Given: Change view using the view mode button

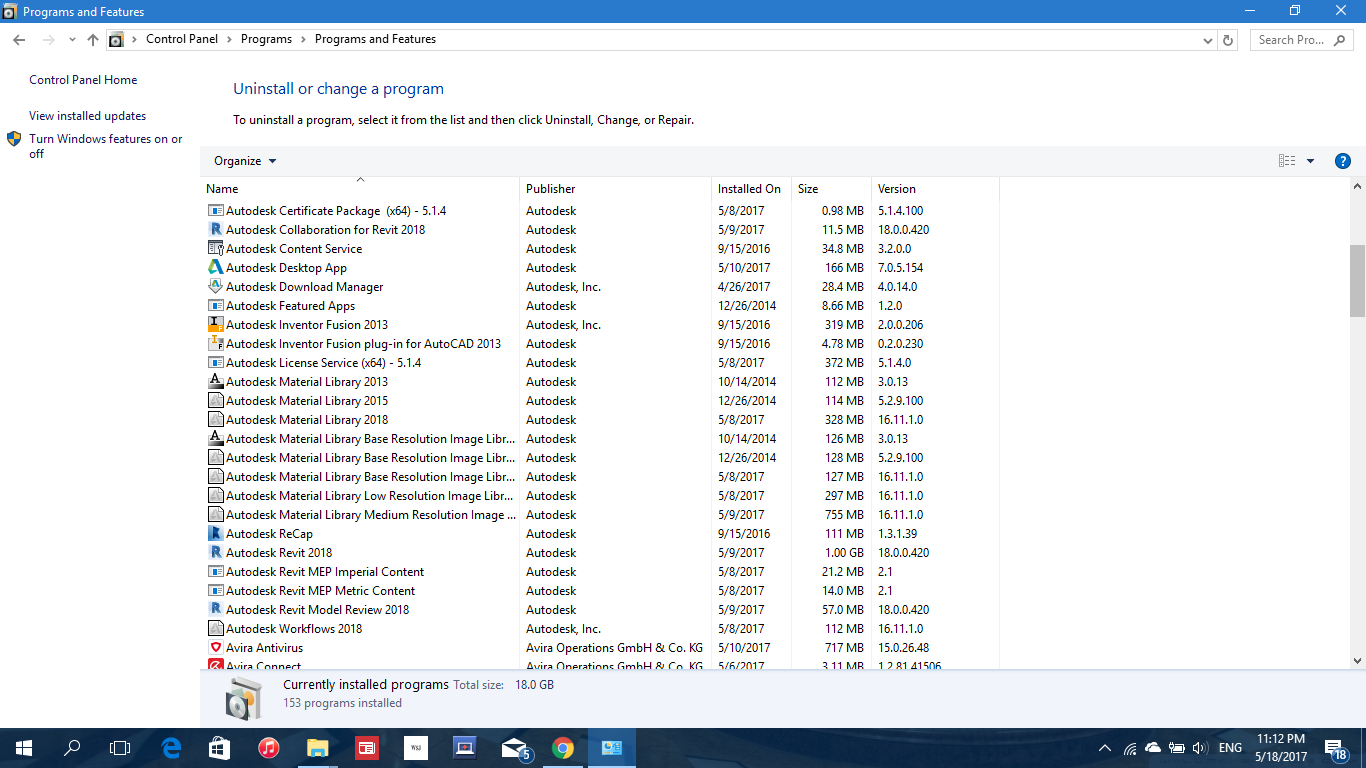Looking at the screenshot, I should pyautogui.click(x=1287, y=161).
